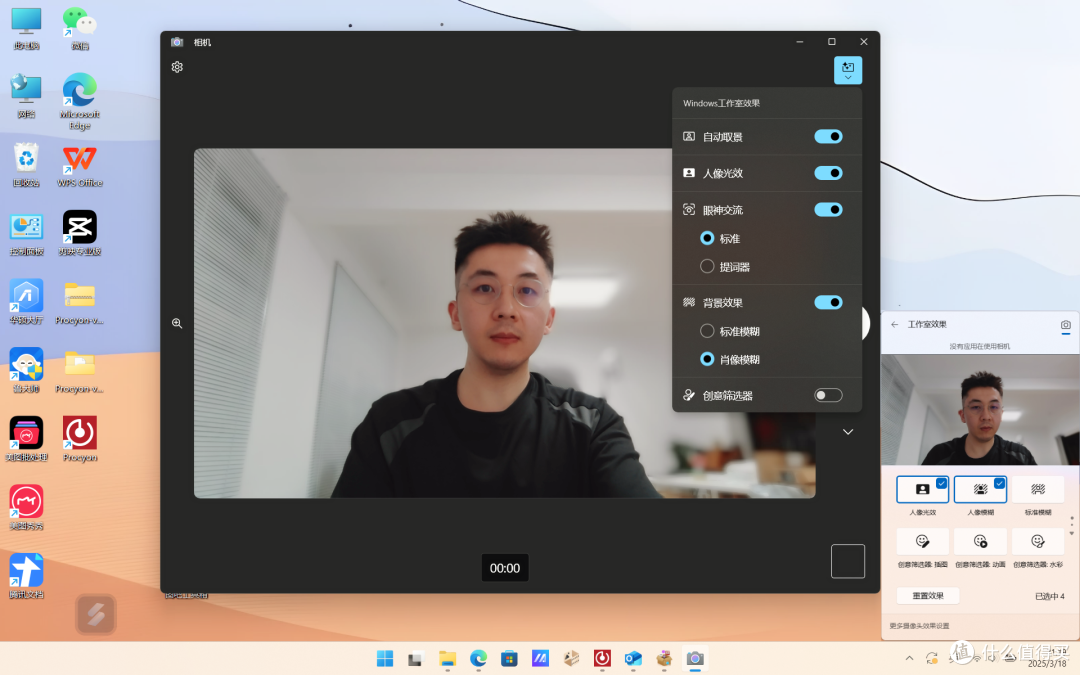Open the WeChat (微信) desktop shortcut
1080x675 pixels.
80,28
